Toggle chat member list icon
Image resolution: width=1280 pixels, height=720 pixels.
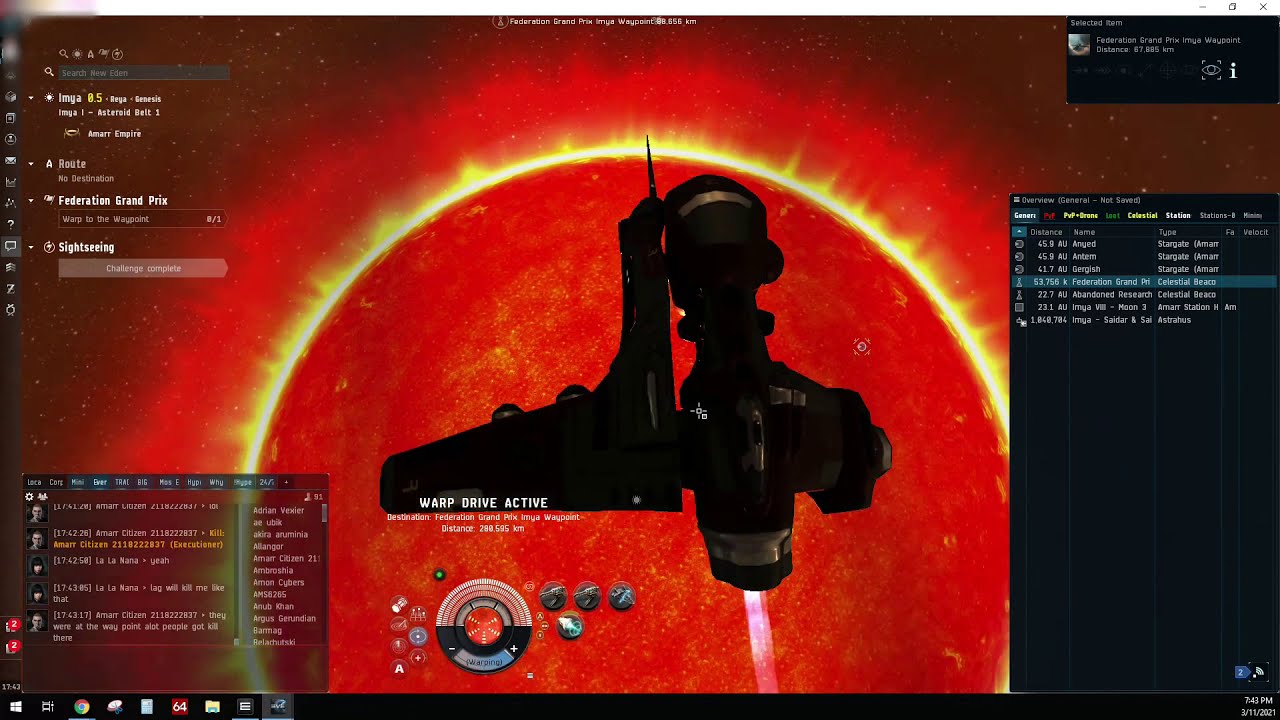click(42, 496)
